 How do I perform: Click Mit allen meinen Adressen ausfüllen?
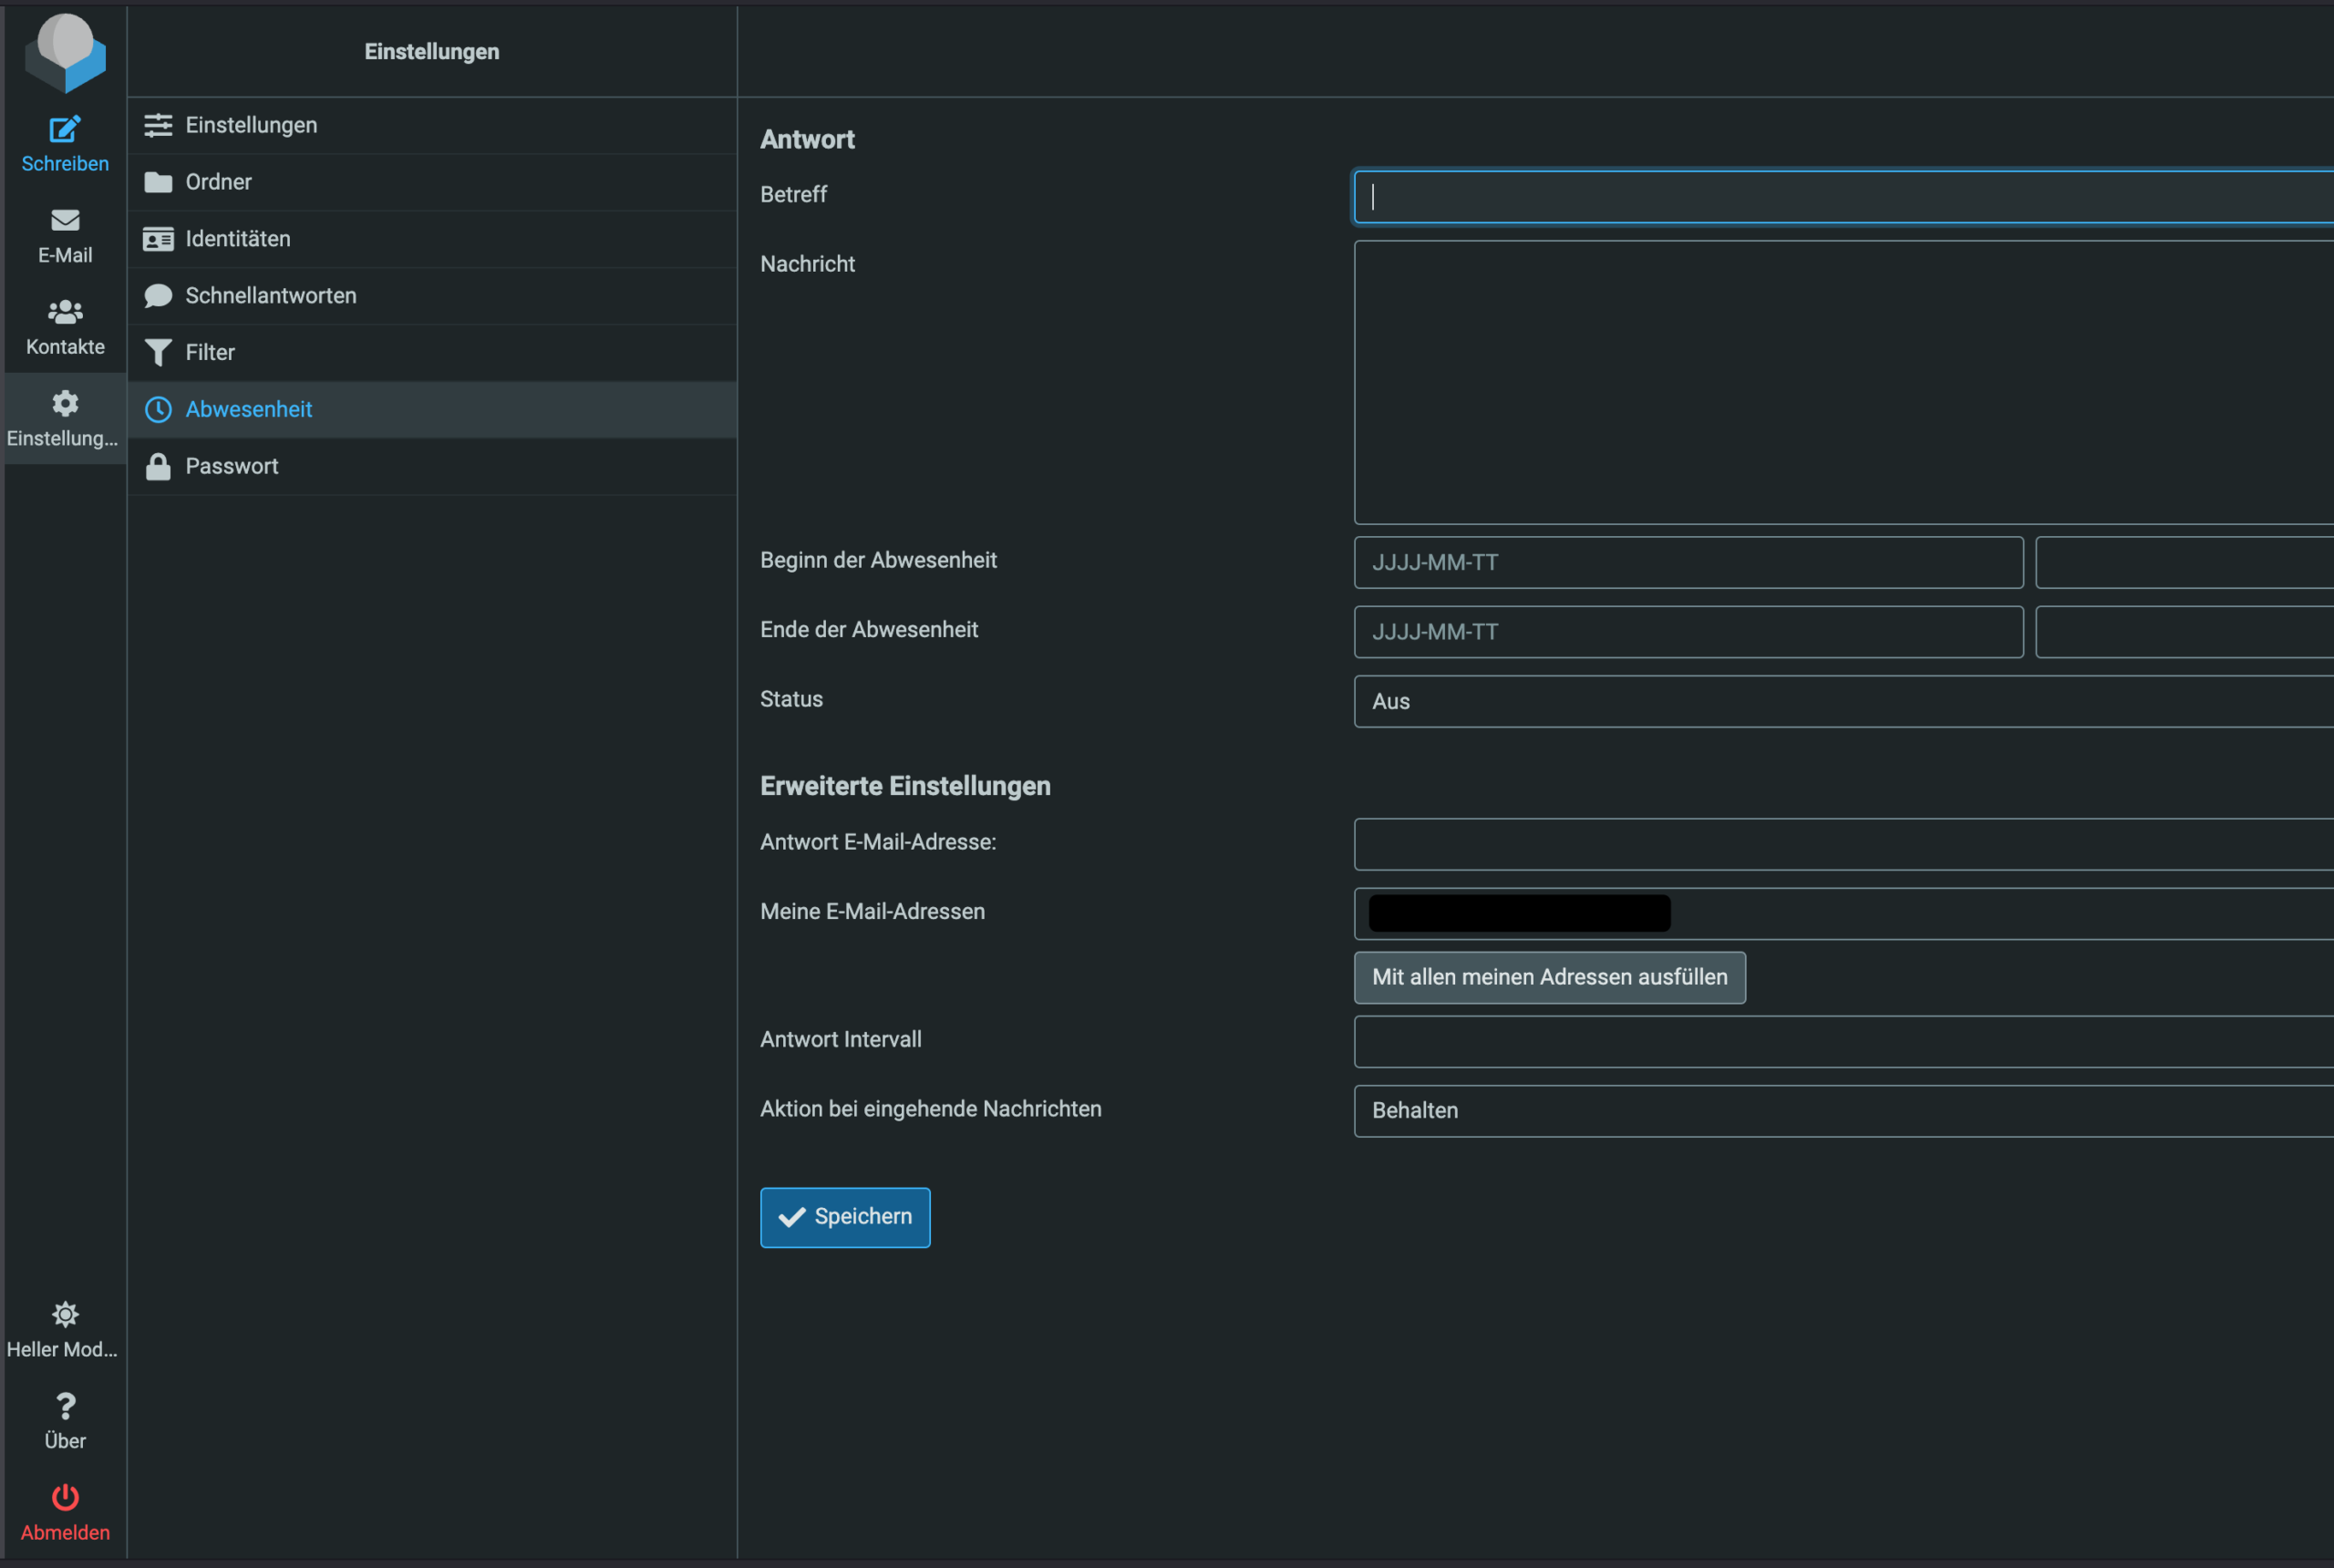tap(1549, 978)
